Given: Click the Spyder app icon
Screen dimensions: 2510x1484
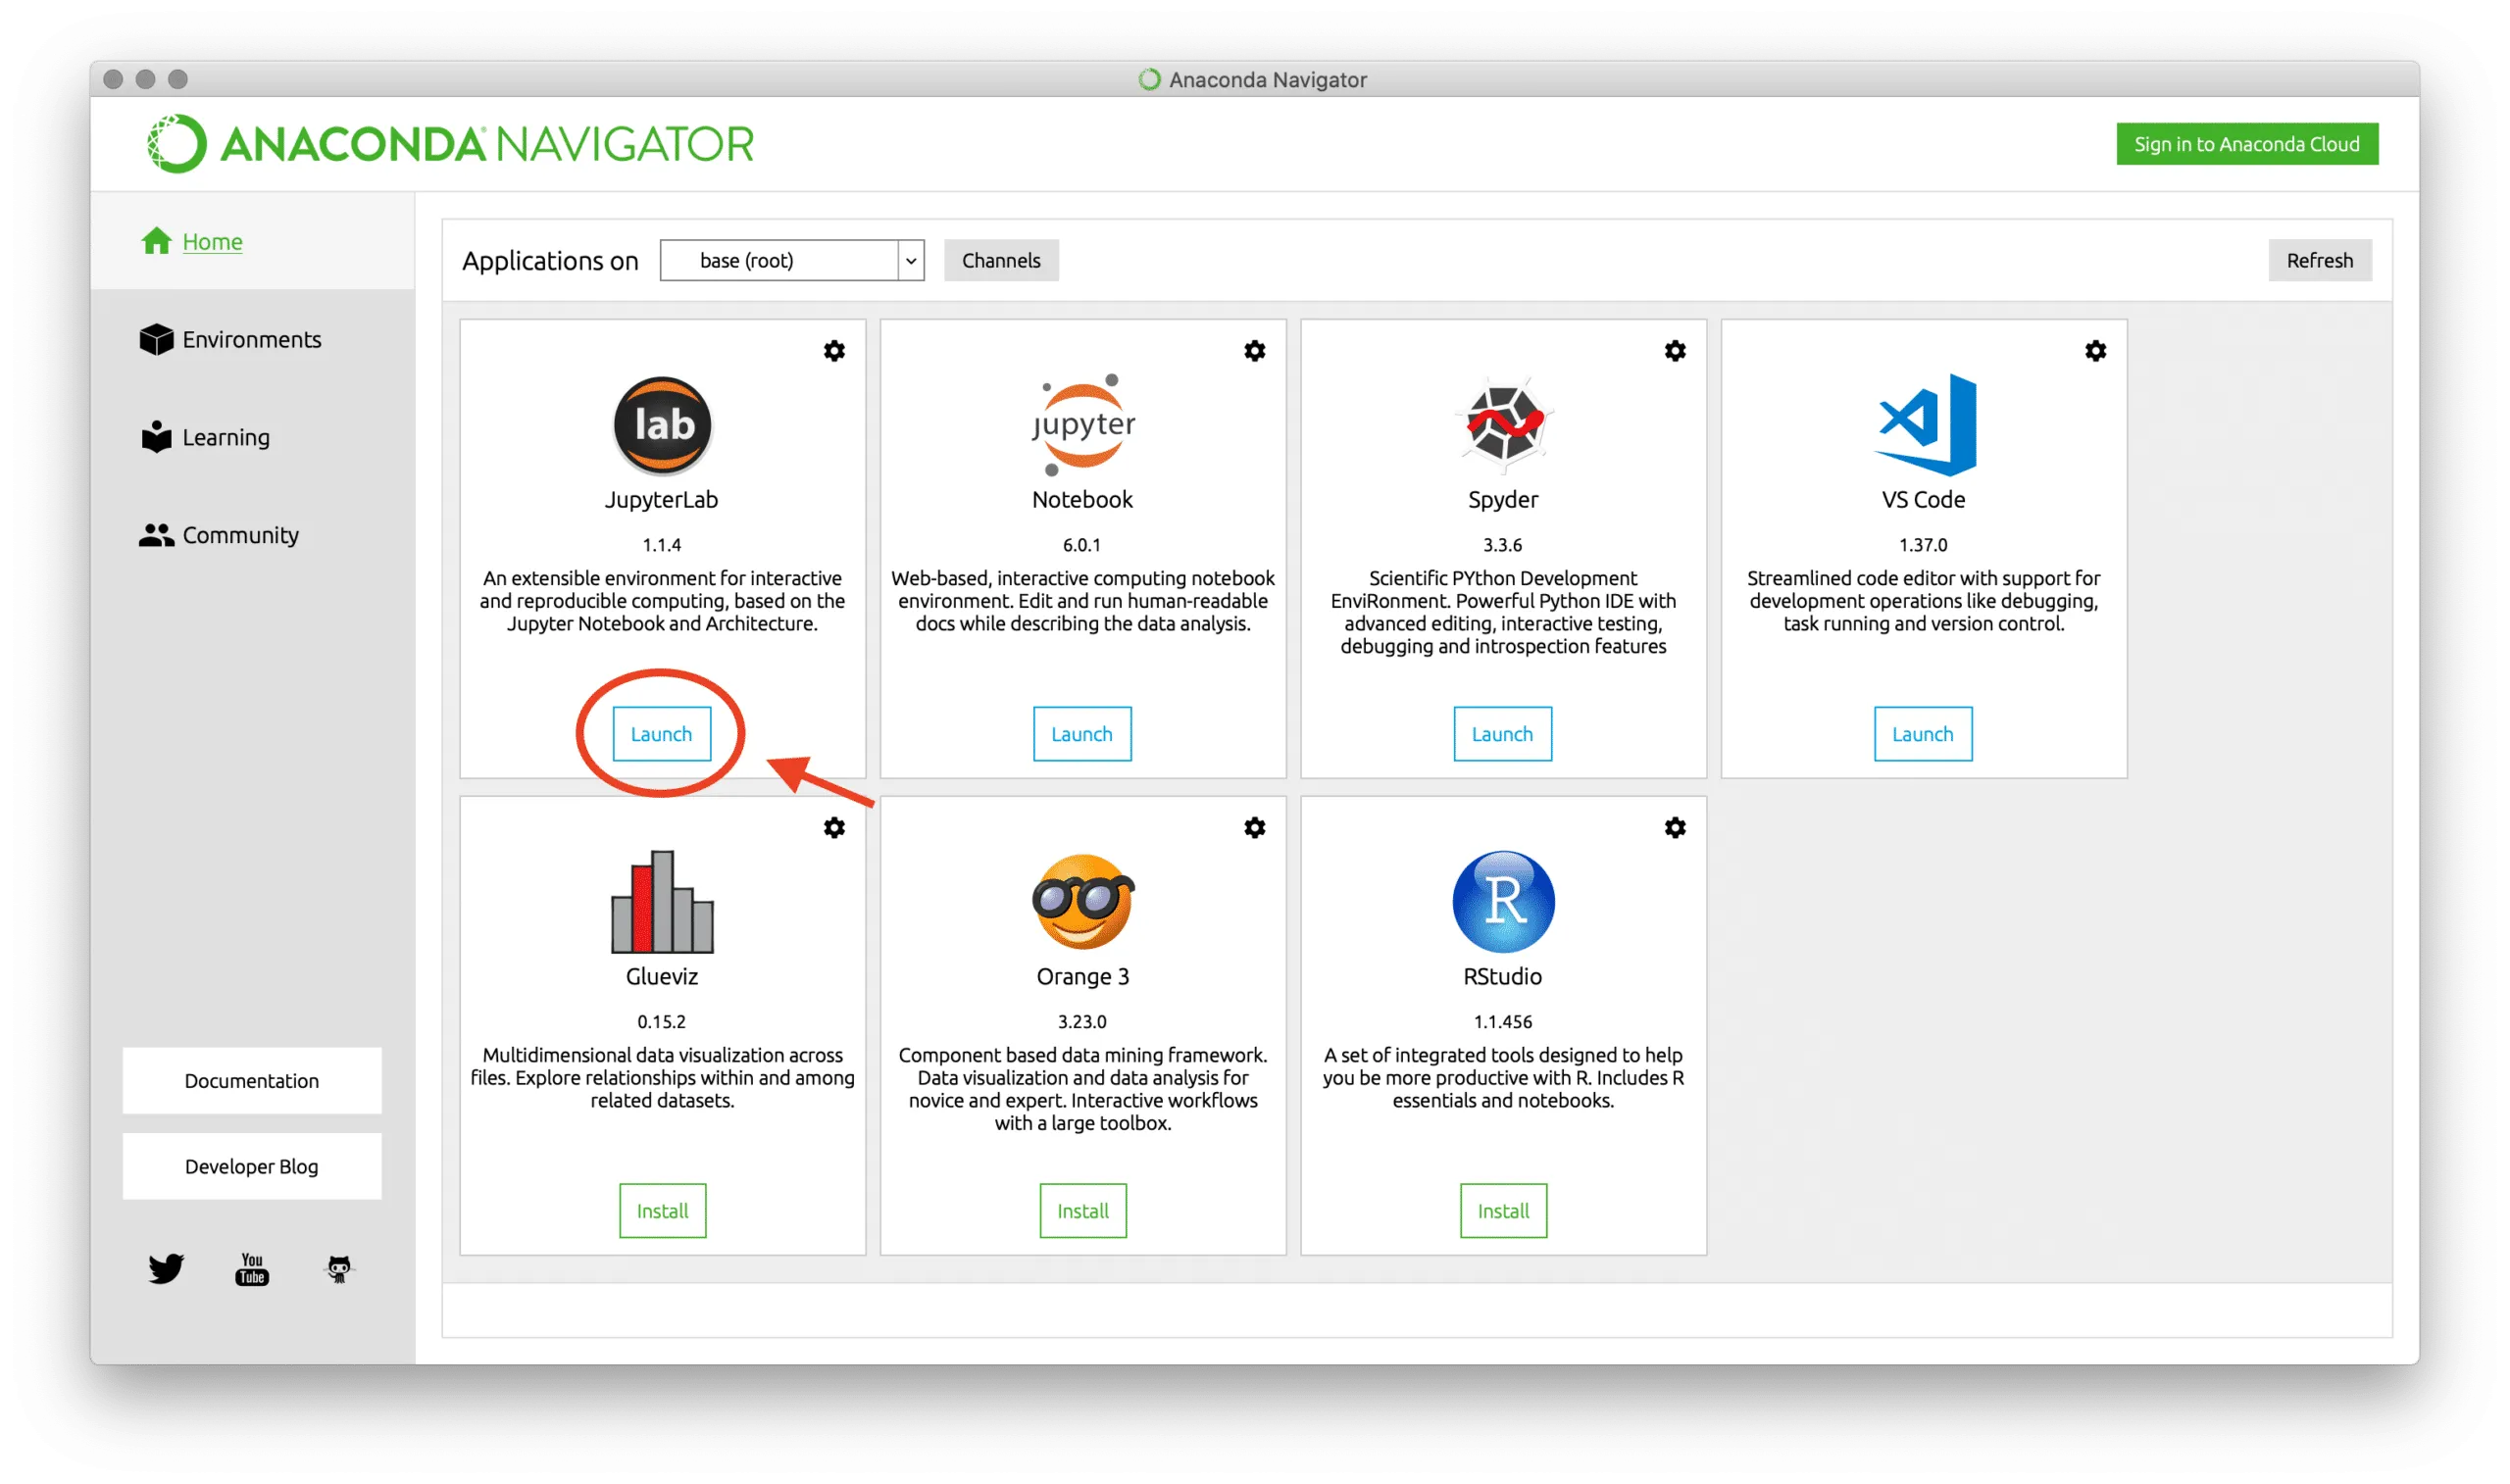Looking at the screenshot, I should coord(1503,423).
